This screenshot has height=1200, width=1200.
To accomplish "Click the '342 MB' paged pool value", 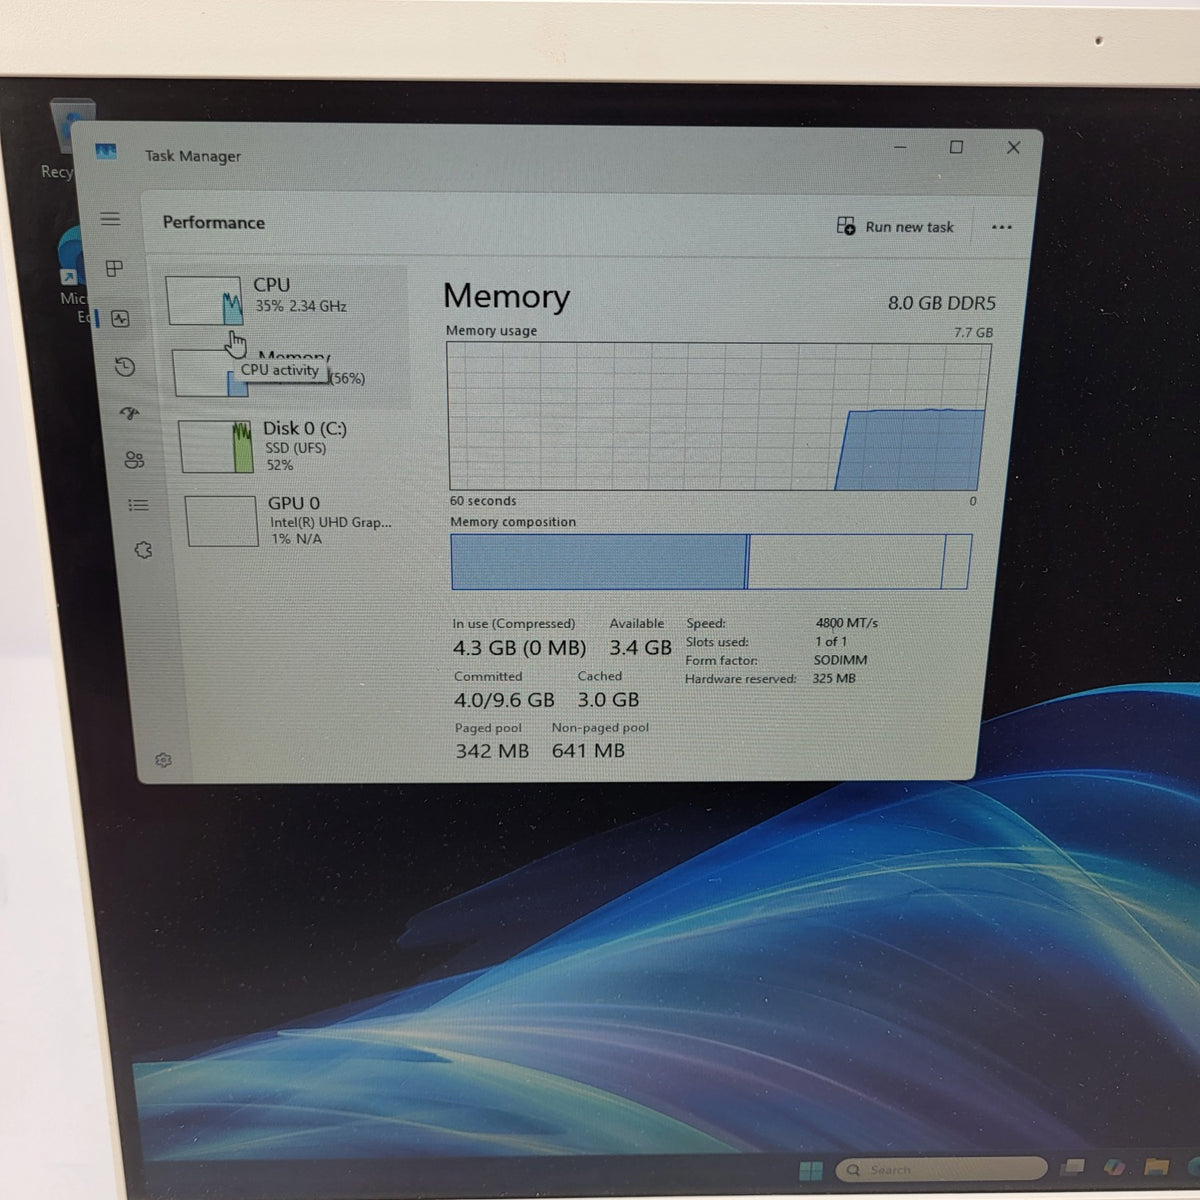I will tap(492, 750).
